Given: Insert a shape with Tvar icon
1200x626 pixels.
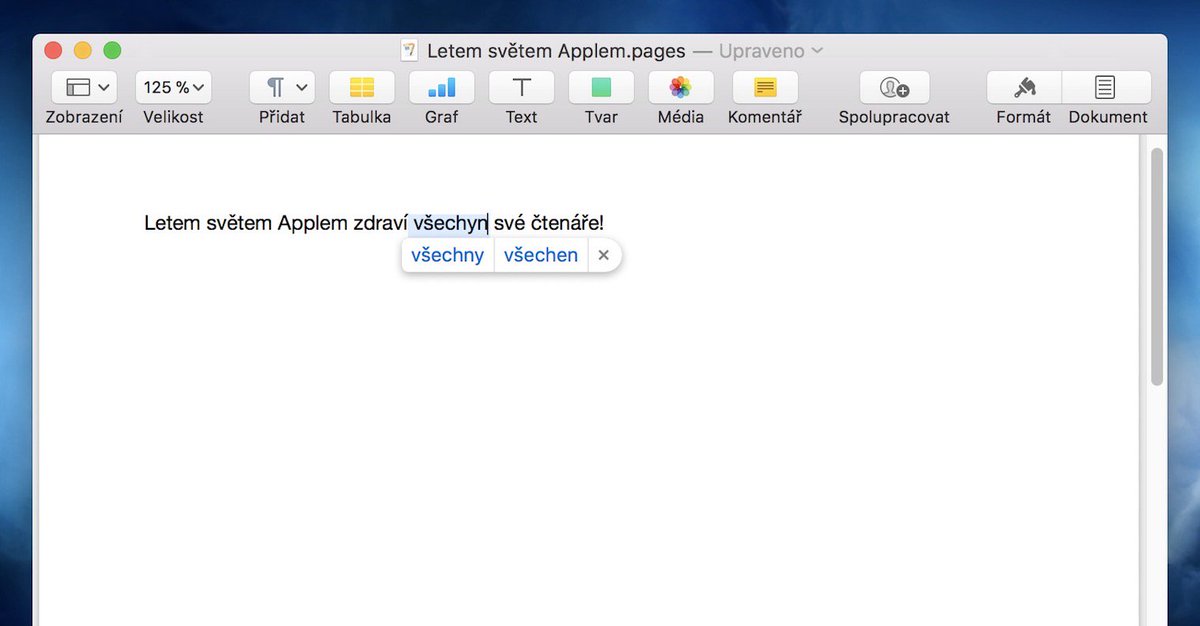Looking at the screenshot, I should (601, 88).
